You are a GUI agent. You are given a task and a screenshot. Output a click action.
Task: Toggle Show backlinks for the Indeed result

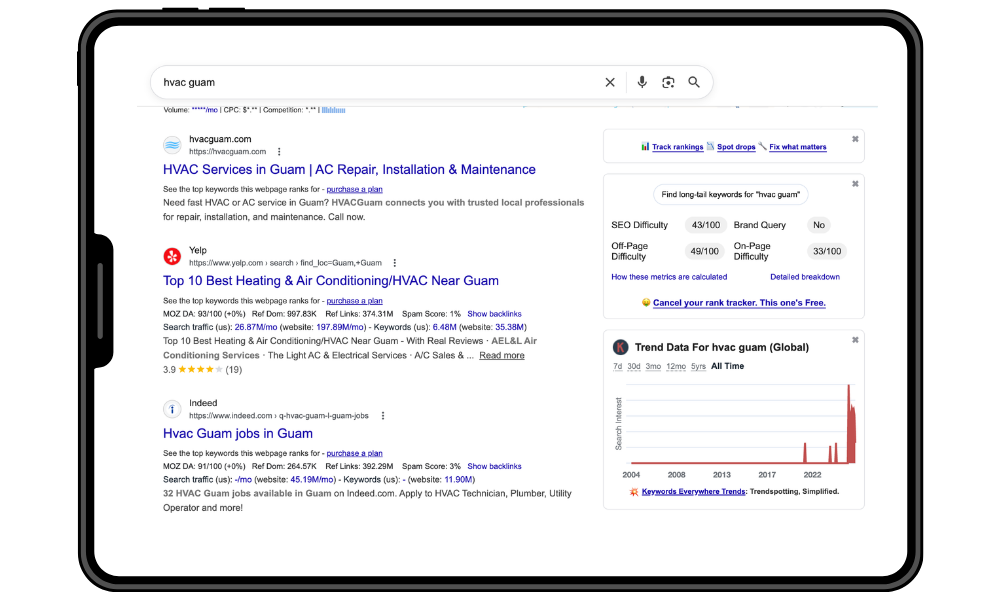pyautogui.click(x=494, y=465)
